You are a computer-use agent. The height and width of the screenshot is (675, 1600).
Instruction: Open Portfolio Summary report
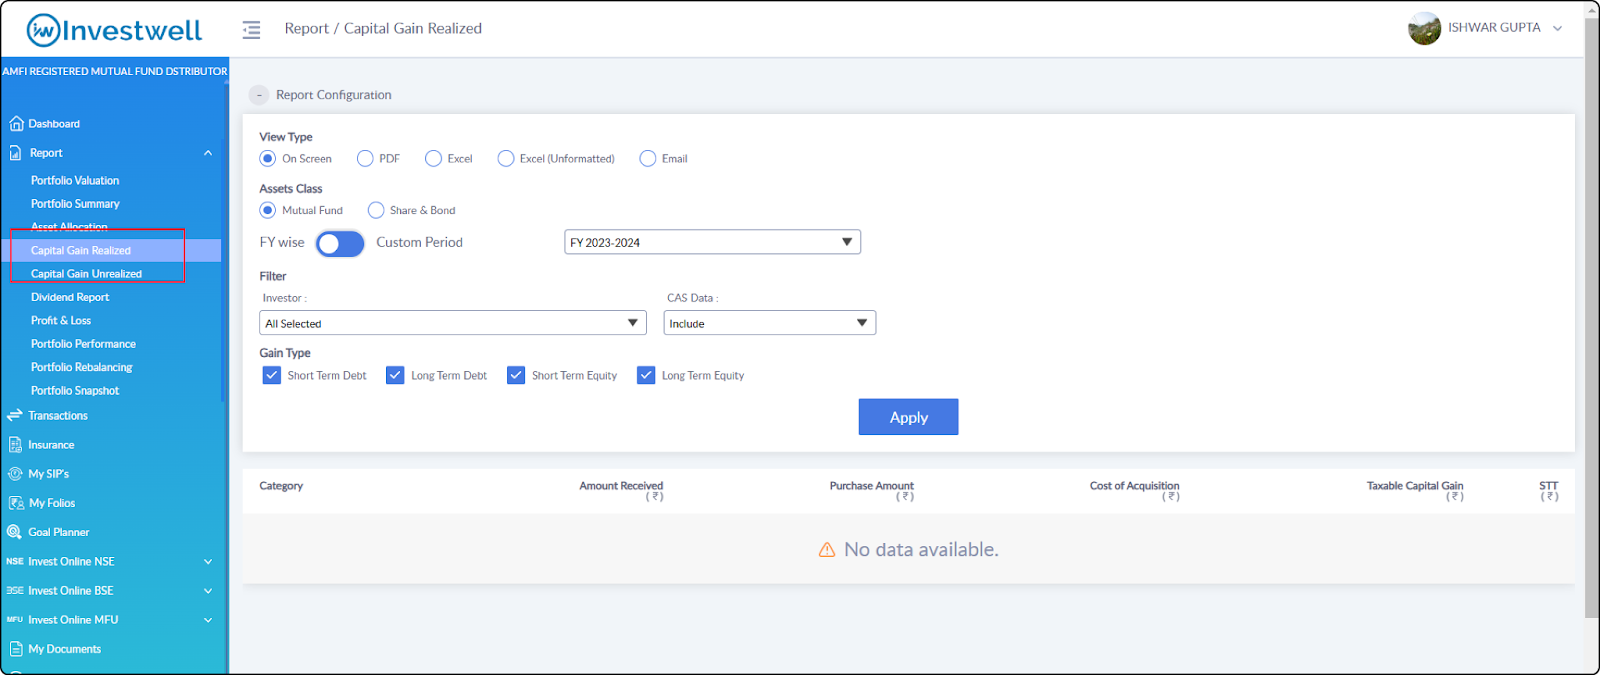75,204
